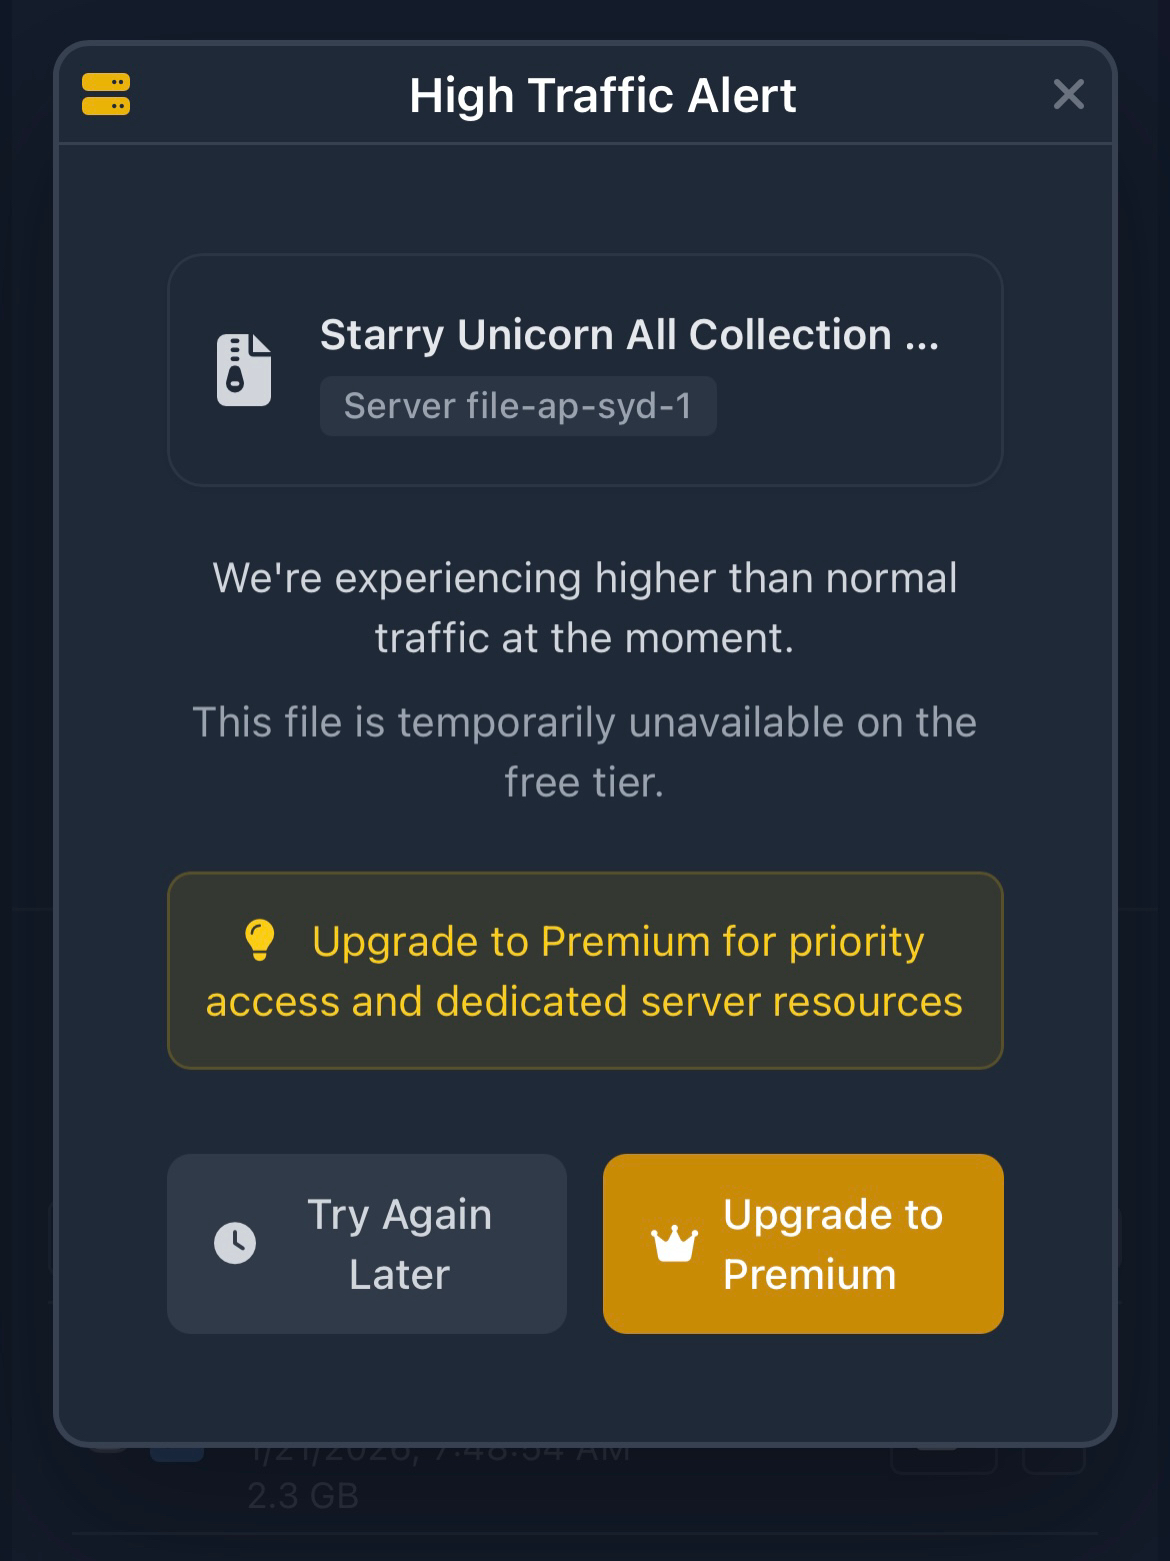Close the High Traffic Alert dialog
Image resolution: width=1170 pixels, height=1561 pixels.
[1068, 95]
